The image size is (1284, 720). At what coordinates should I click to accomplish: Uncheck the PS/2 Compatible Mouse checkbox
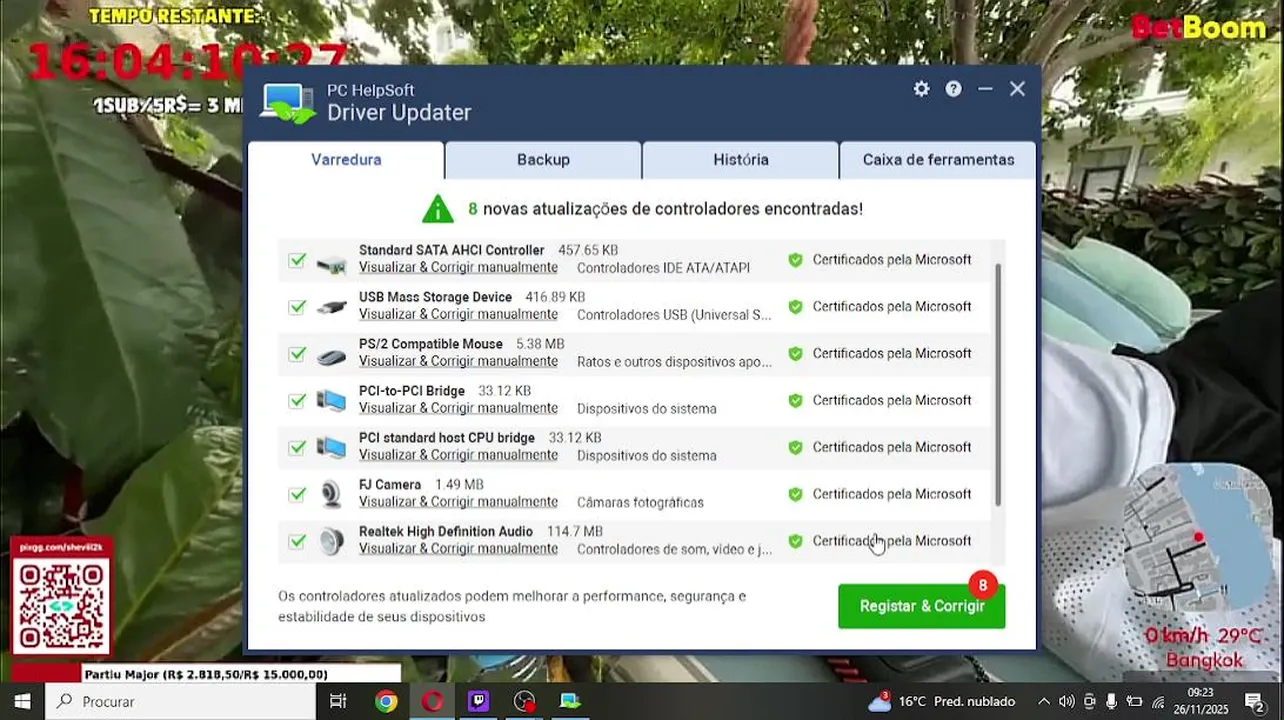tap(297, 354)
